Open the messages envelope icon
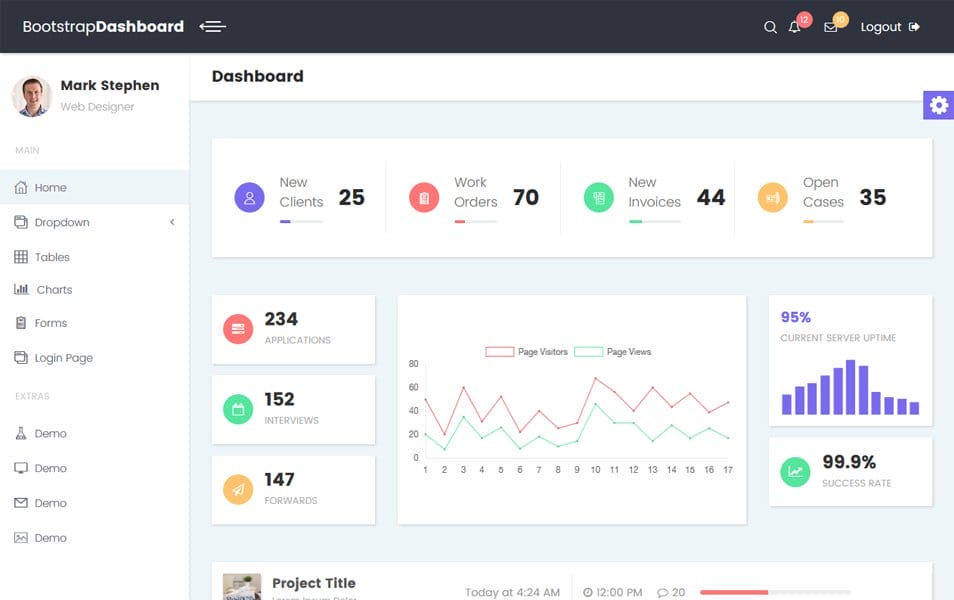 coord(830,27)
